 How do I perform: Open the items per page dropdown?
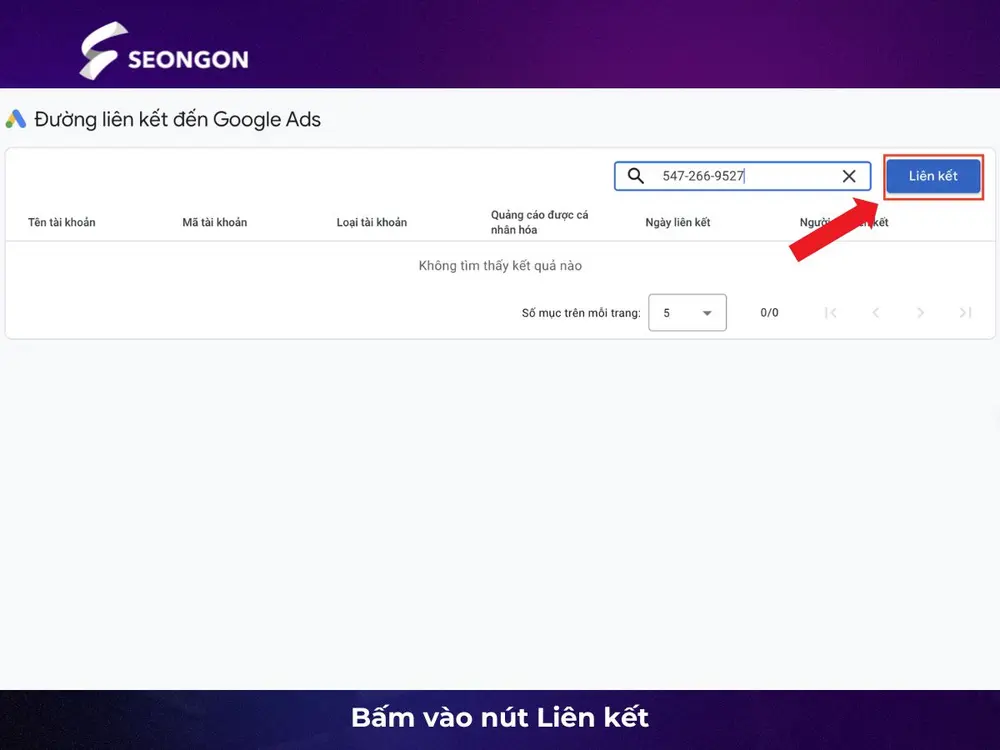[688, 312]
